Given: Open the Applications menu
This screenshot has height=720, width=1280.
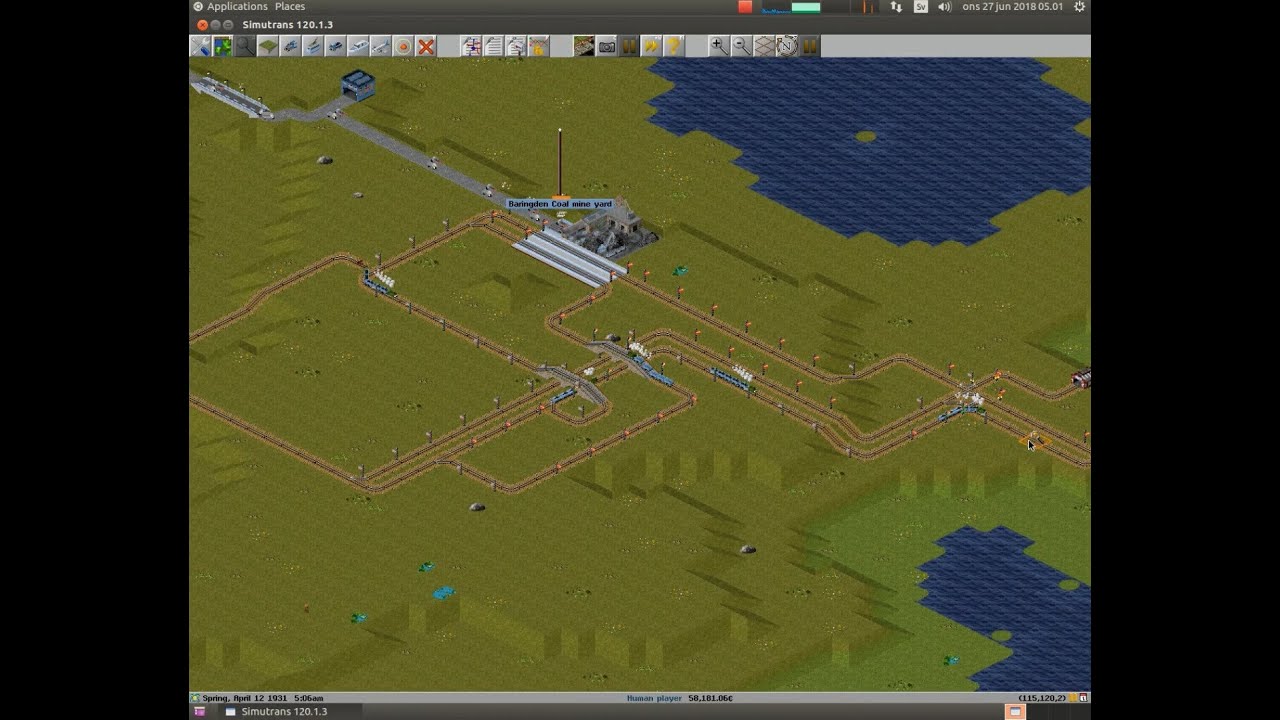Looking at the screenshot, I should (x=237, y=7).
